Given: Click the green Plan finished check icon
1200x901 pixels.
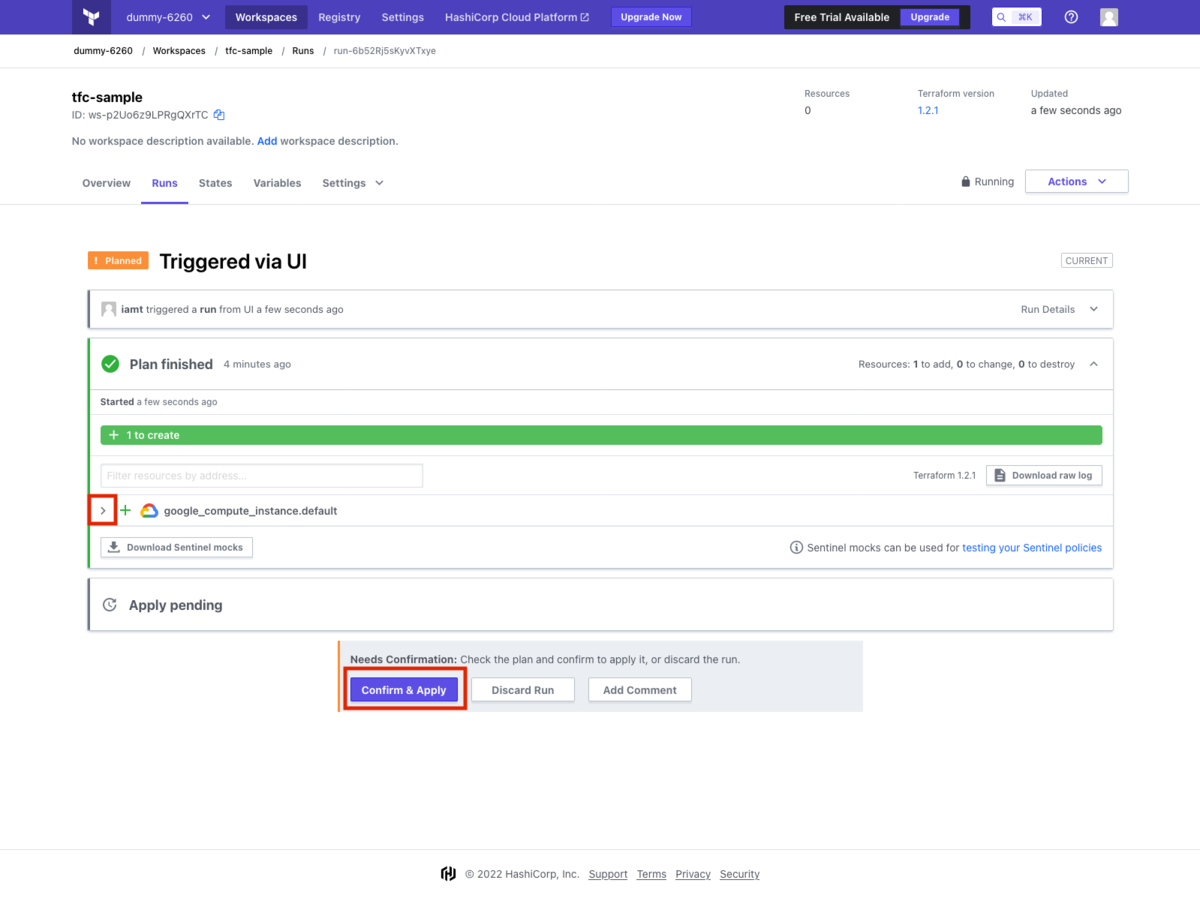Looking at the screenshot, I should coord(110,364).
